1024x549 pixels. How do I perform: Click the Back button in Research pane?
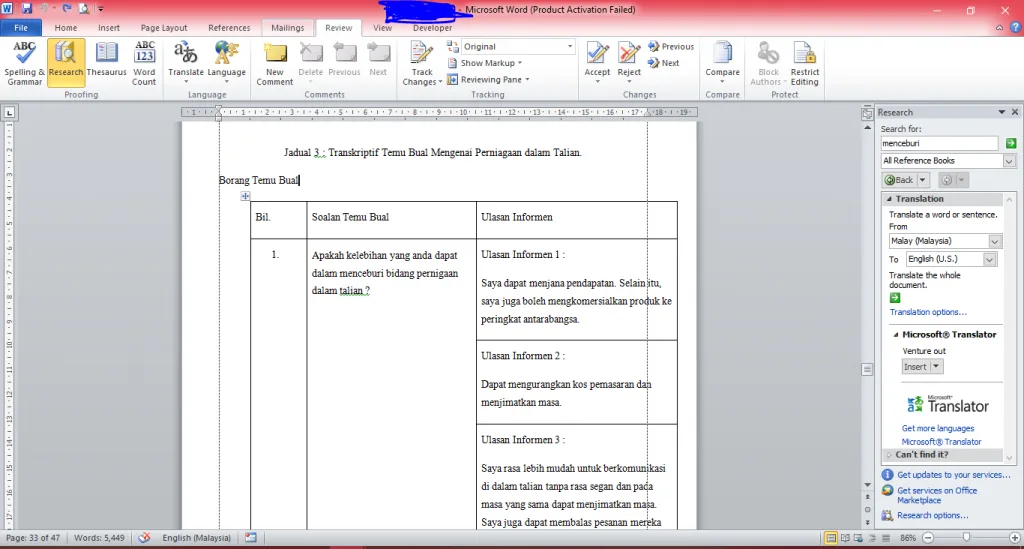899,180
